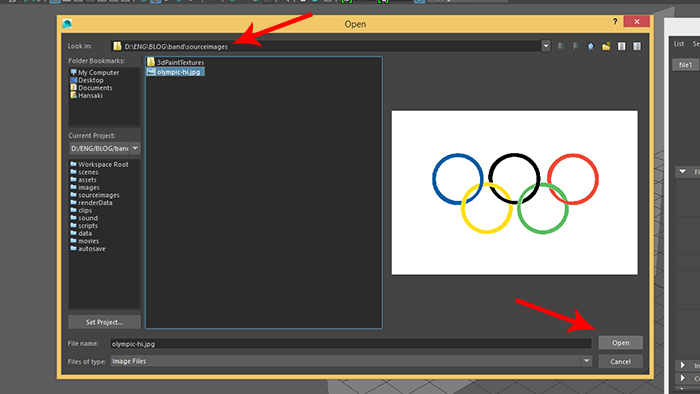This screenshot has height=394, width=700.
Task: Select My Computer bookmark
Action: pyautogui.click(x=95, y=72)
